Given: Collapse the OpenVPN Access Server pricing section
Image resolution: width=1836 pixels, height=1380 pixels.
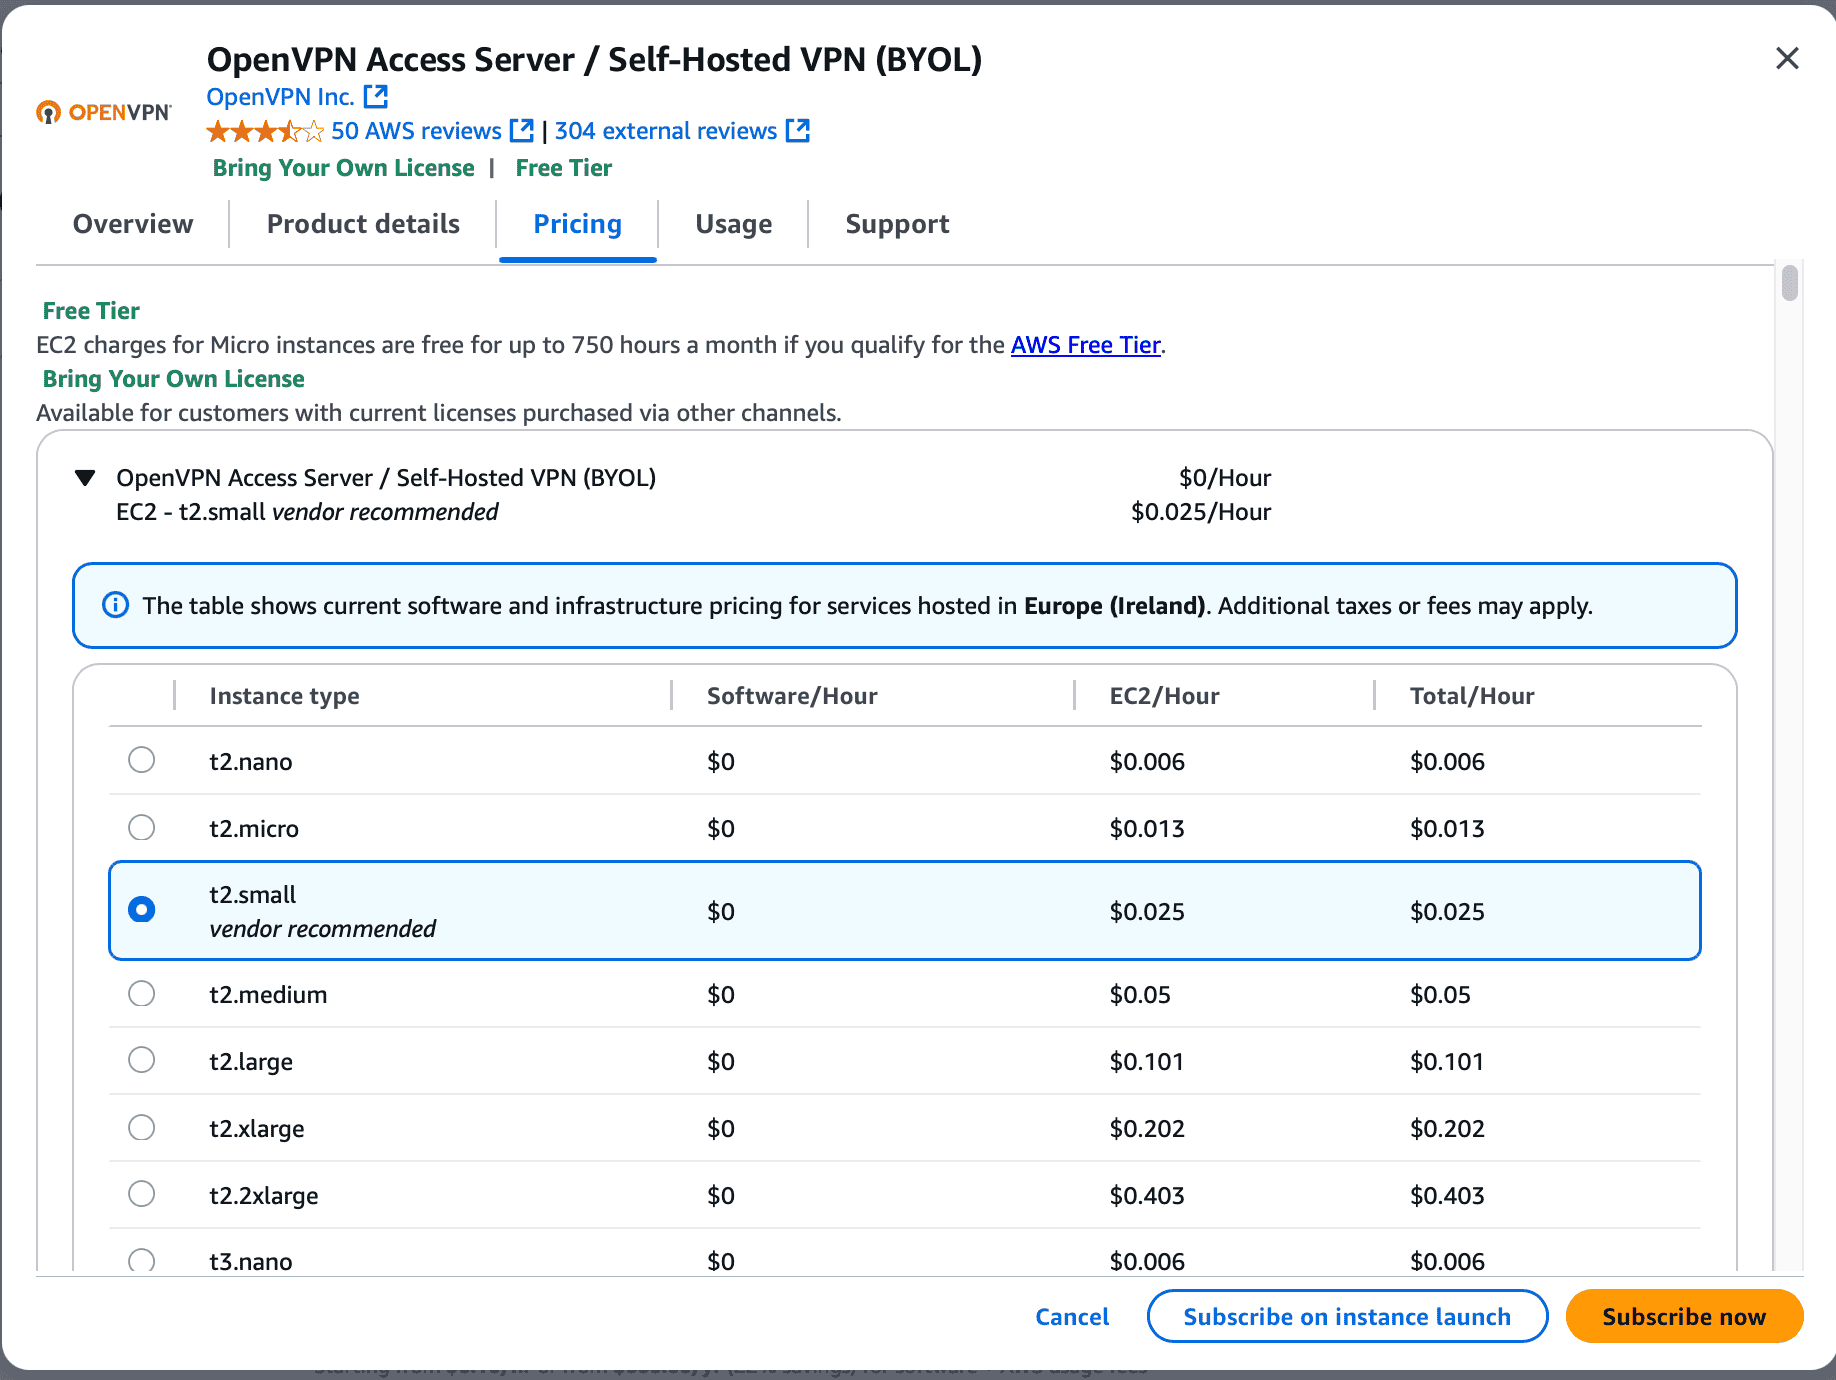Looking at the screenshot, I should click(x=86, y=478).
